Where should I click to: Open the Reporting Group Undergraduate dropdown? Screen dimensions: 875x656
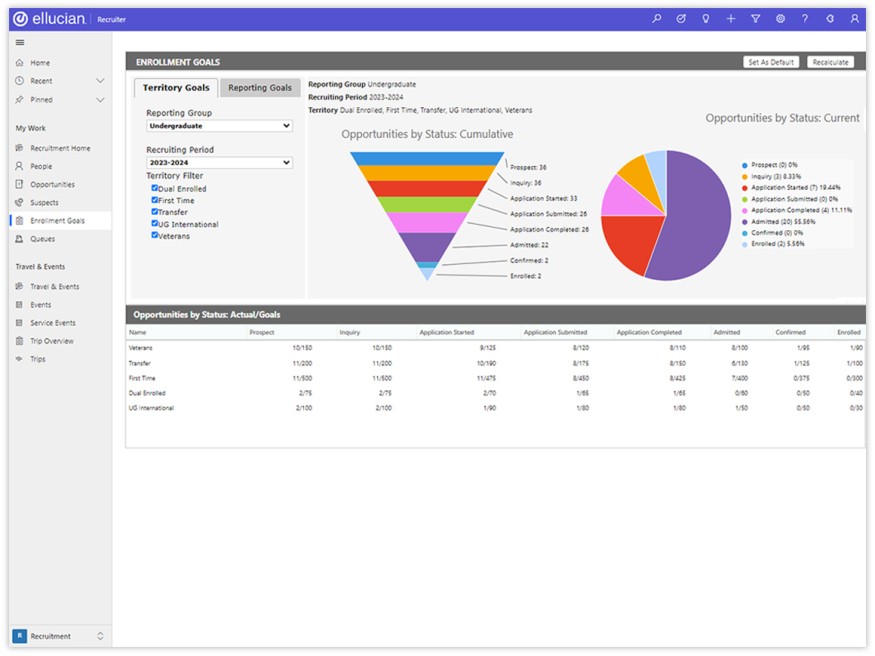click(x=219, y=127)
